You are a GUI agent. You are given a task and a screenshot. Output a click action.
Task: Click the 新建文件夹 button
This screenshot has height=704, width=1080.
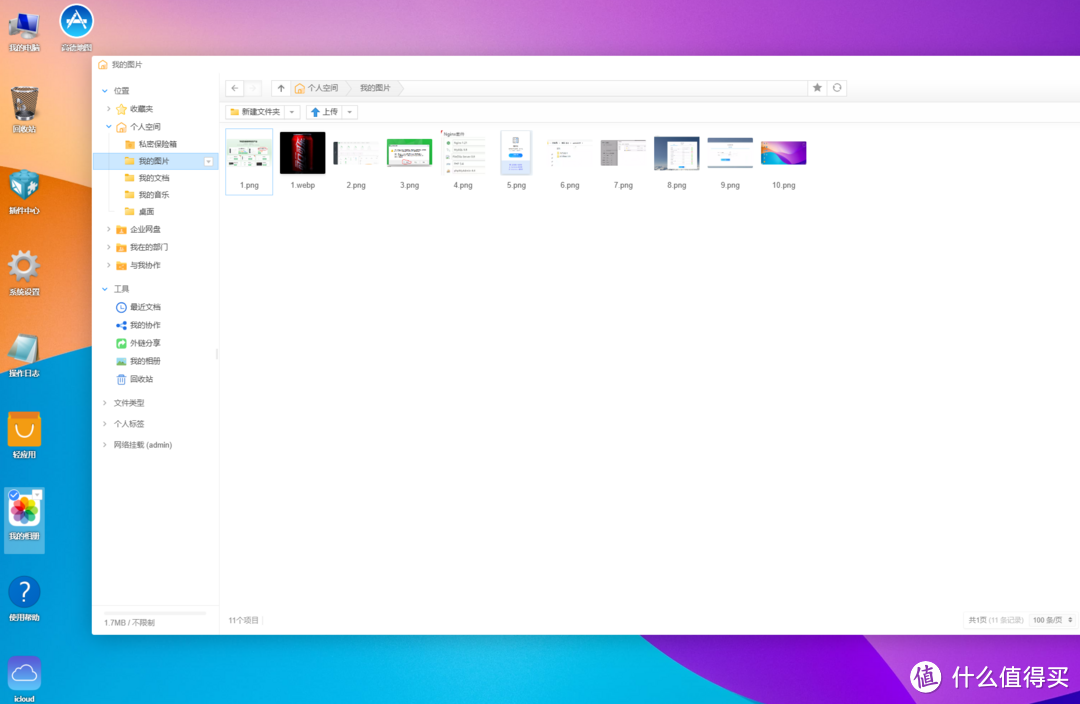point(255,112)
